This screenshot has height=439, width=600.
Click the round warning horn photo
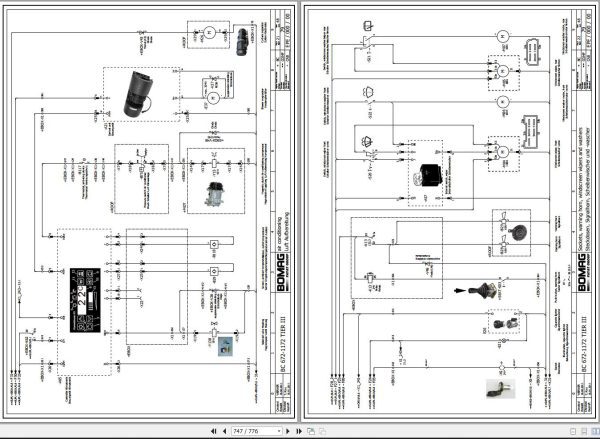click(x=517, y=232)
